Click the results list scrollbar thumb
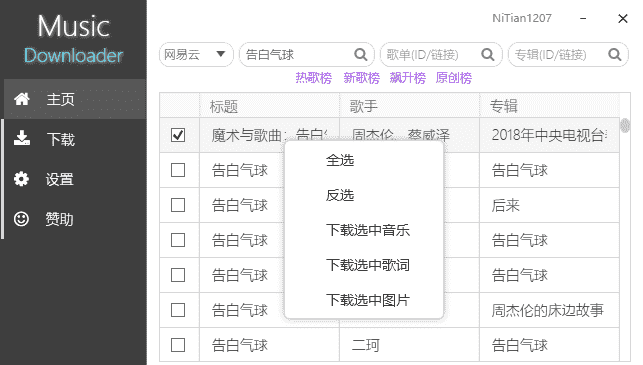The image size is (643, 365). point(625,125)
